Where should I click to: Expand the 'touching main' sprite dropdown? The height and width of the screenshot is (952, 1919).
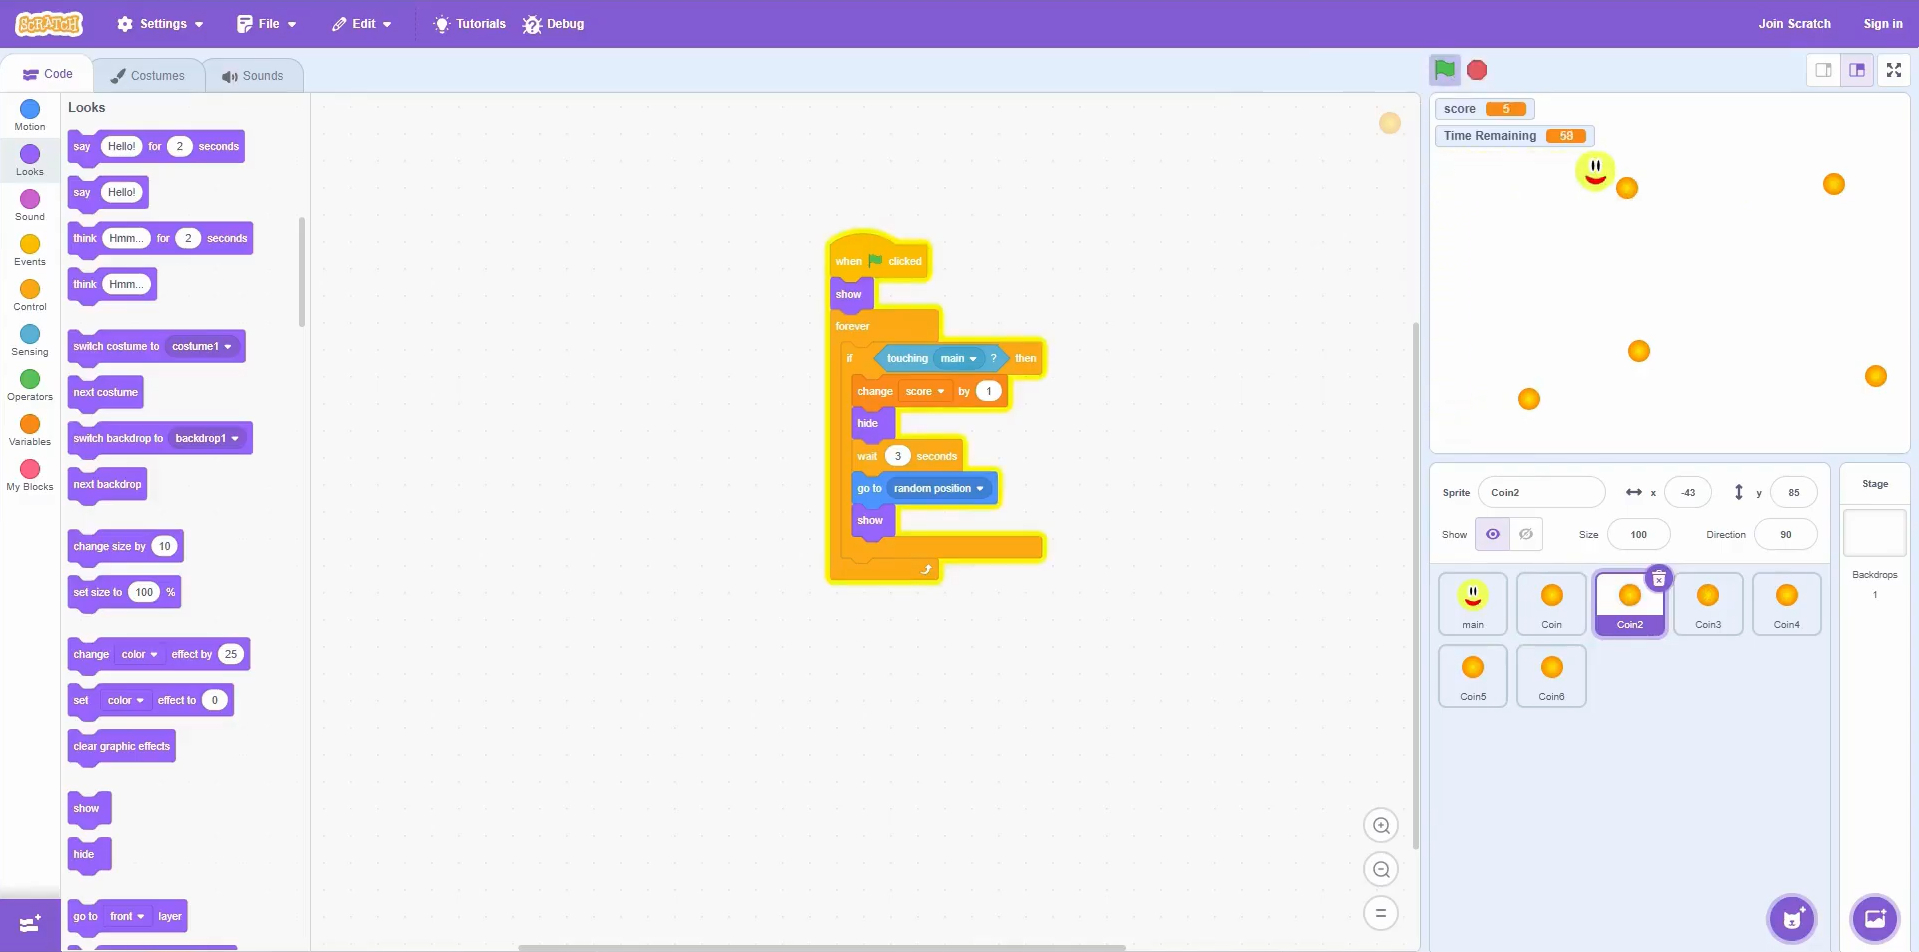point(972,359)
